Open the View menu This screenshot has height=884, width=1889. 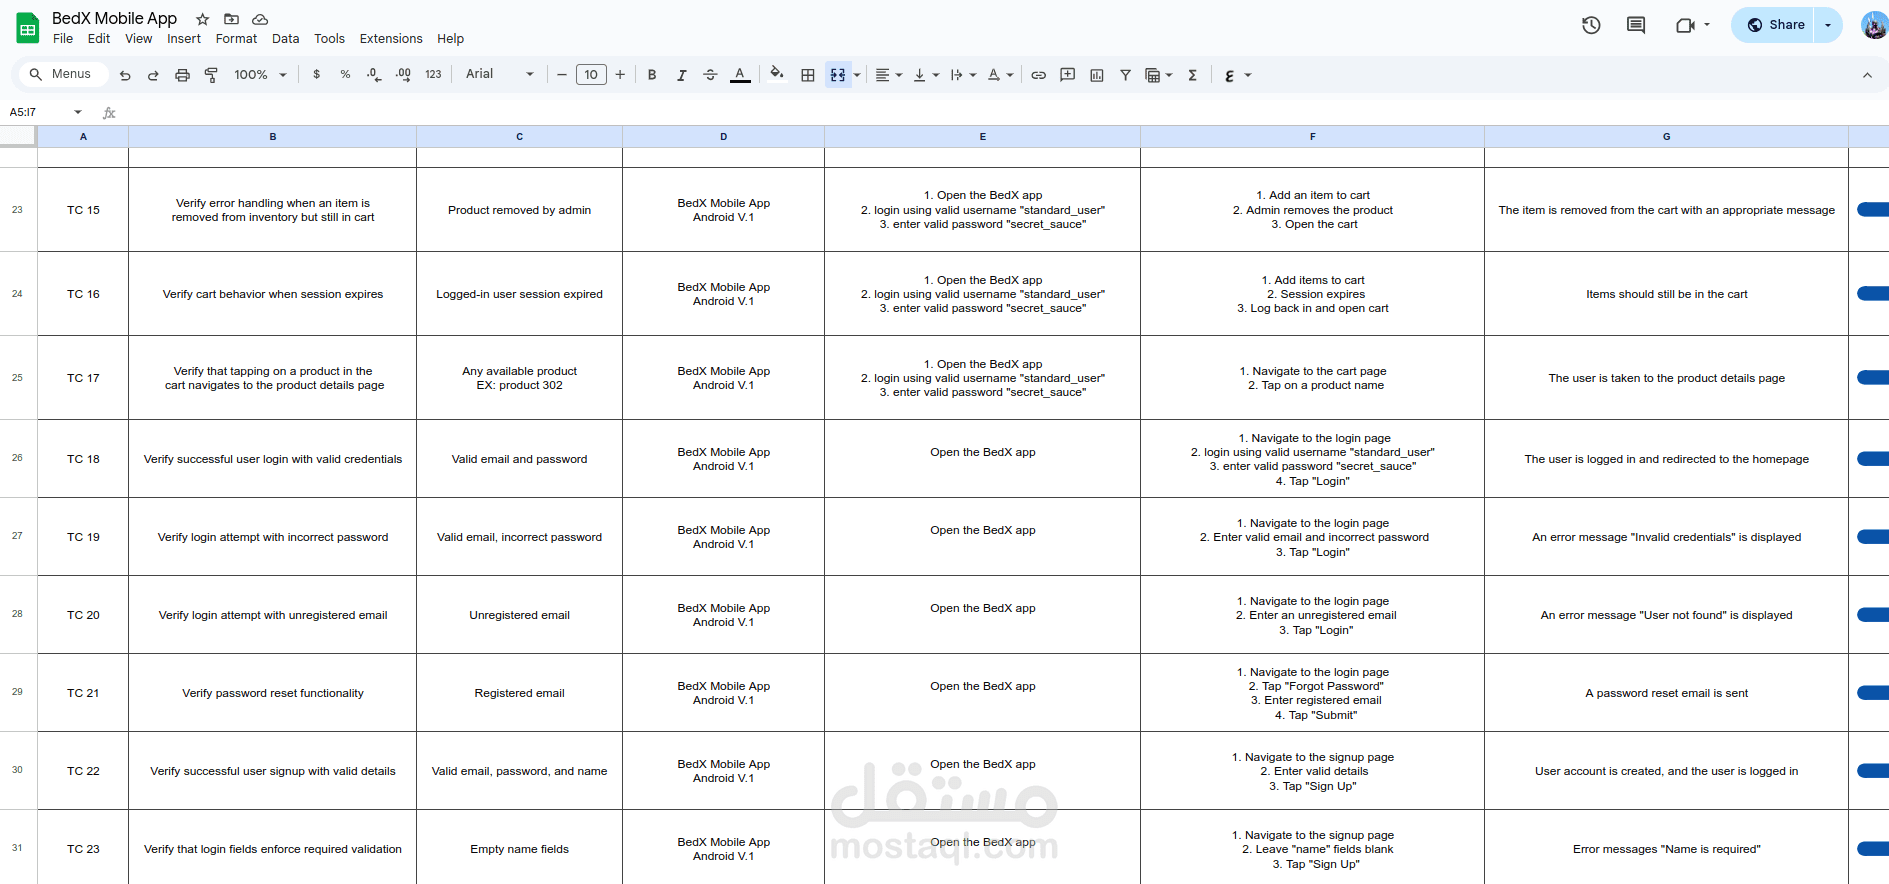coord(139,39)
